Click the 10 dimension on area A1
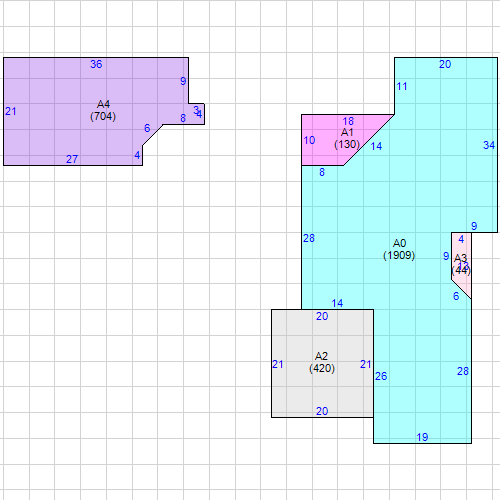The image size is (500, 500). [x=309, y=140]
